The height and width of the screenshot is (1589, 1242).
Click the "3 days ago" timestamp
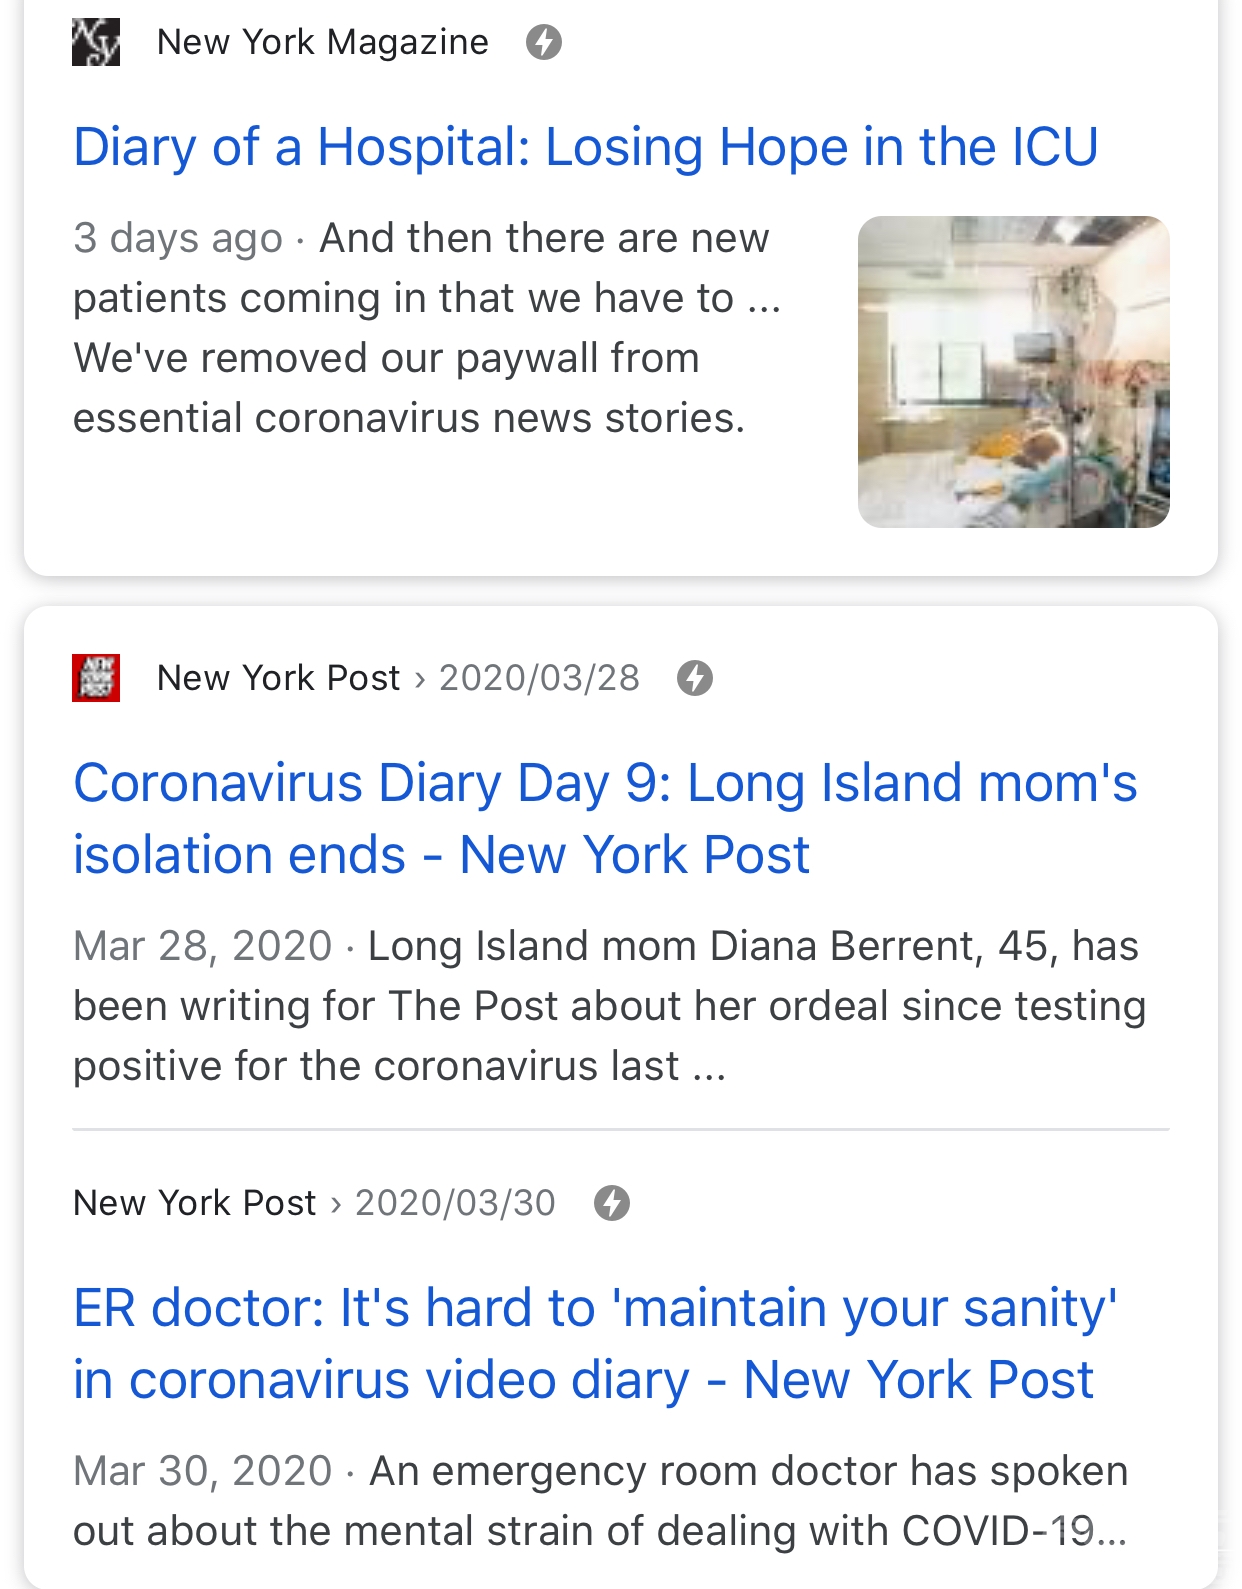click(x=178, y=238)
